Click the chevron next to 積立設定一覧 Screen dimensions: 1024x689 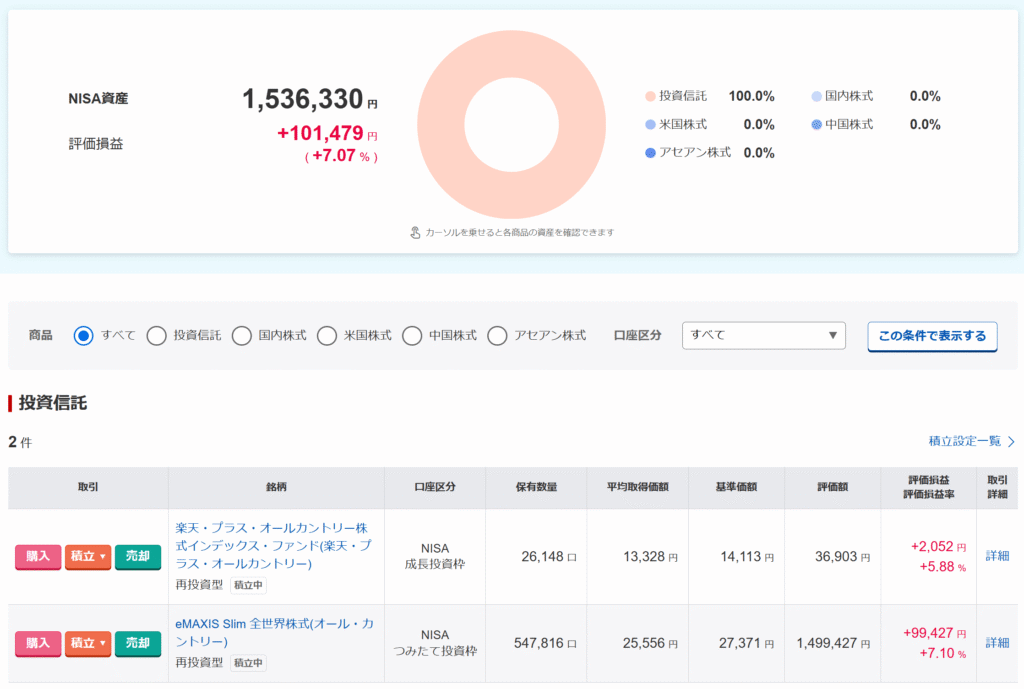(x=1011, y=441)
